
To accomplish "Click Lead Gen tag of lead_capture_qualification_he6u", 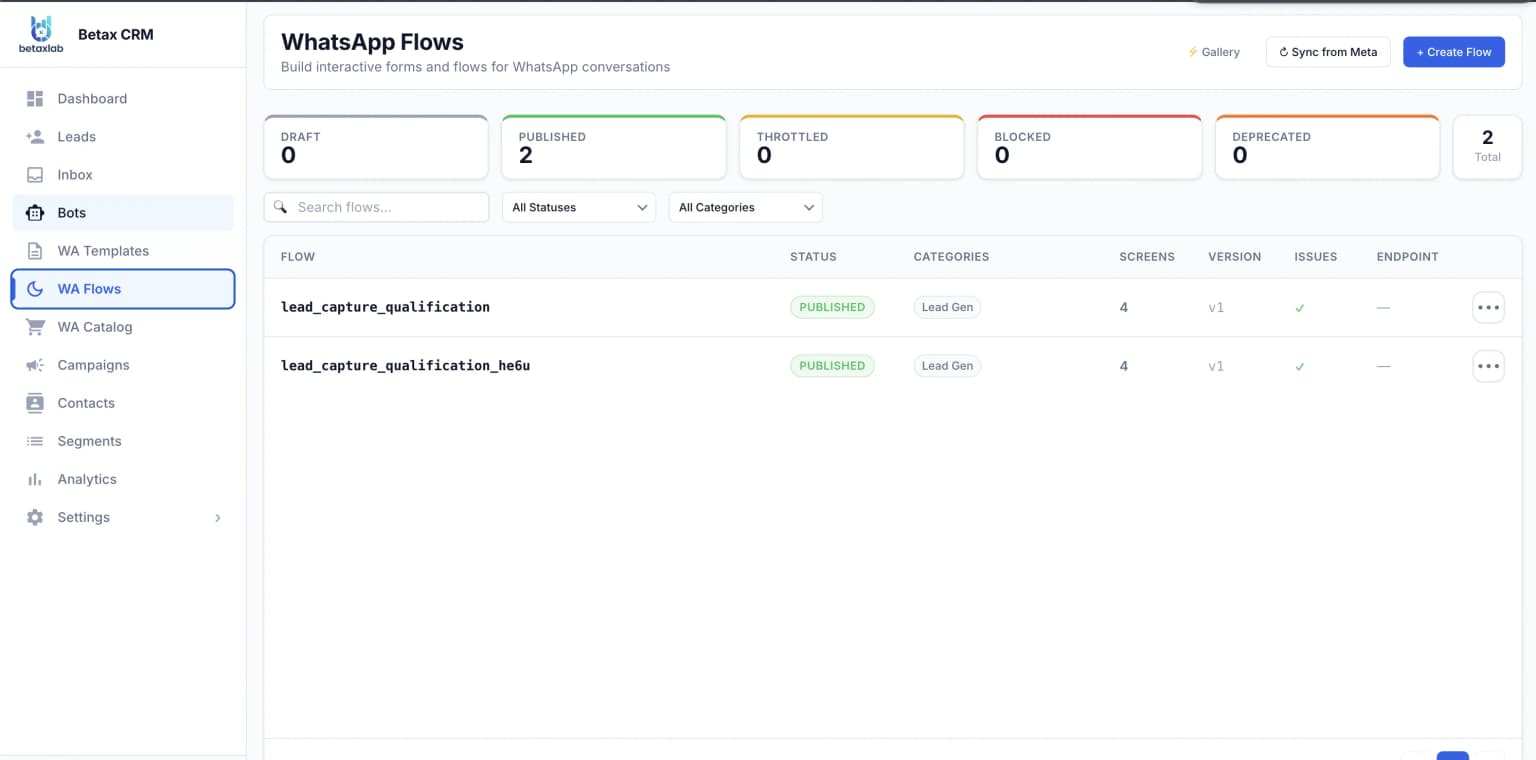I will [947, 366].
